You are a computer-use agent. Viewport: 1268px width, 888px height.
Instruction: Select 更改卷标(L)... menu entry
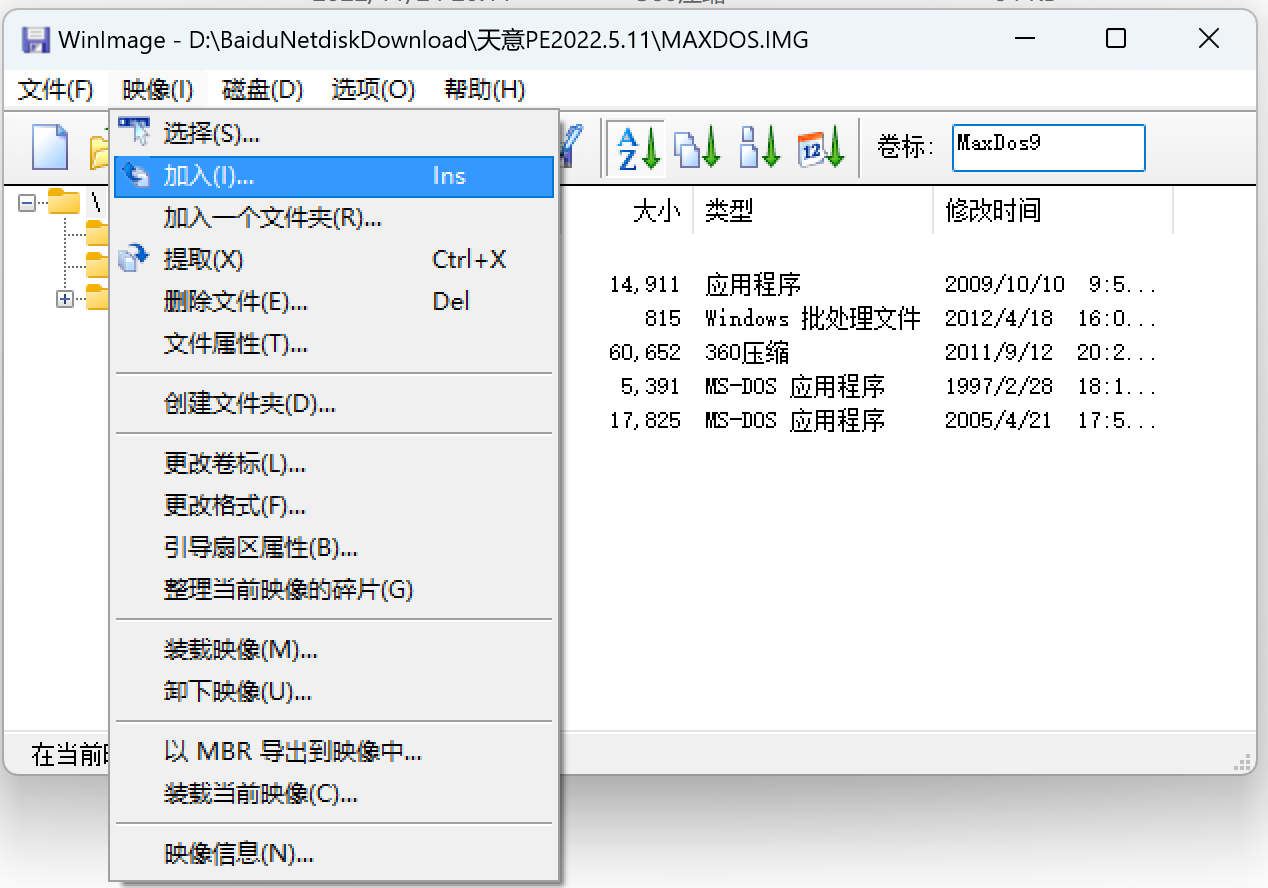pos(334,464)
